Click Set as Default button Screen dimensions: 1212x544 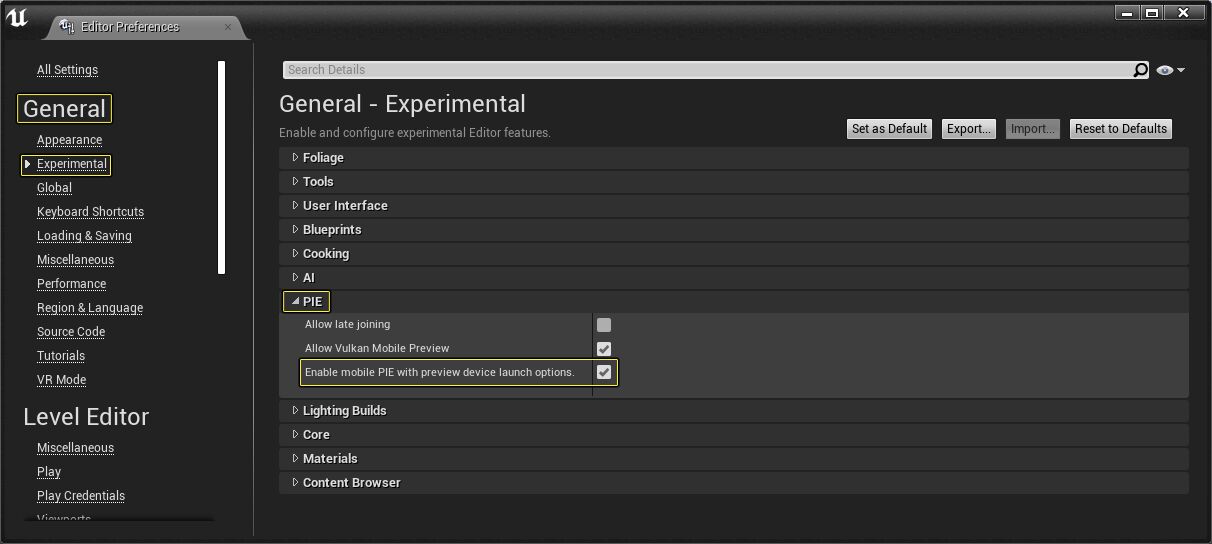889,129
